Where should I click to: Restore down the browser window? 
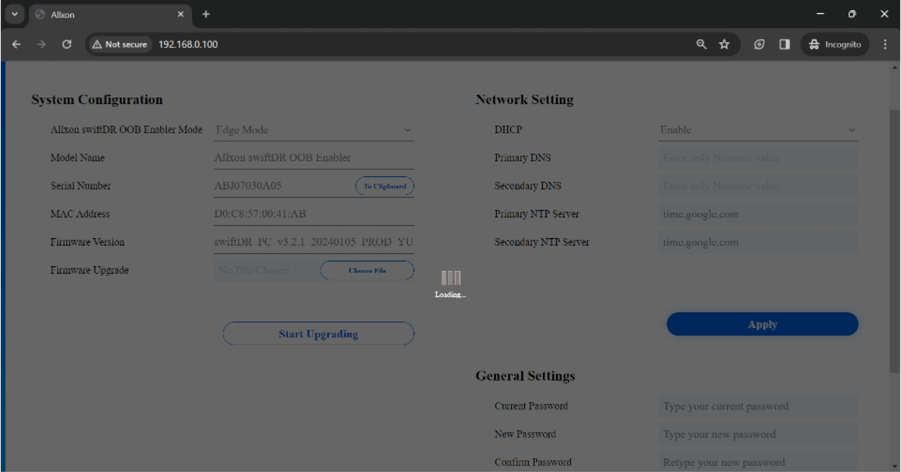[x=852, y=14]
